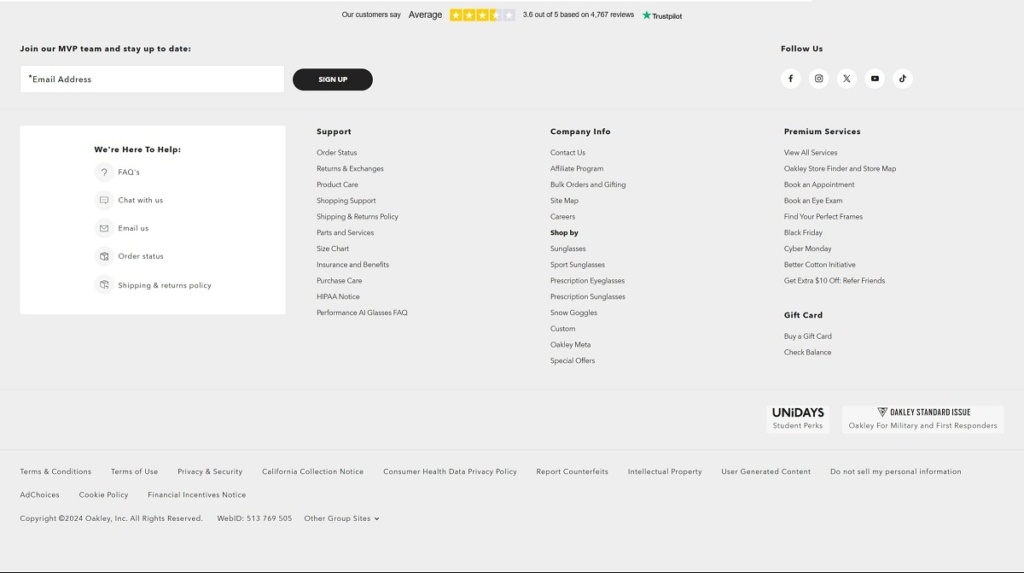This screenshot has width=1024, height=573.
Task: Click the Trustpilot star rating
Action: (482, 15)
